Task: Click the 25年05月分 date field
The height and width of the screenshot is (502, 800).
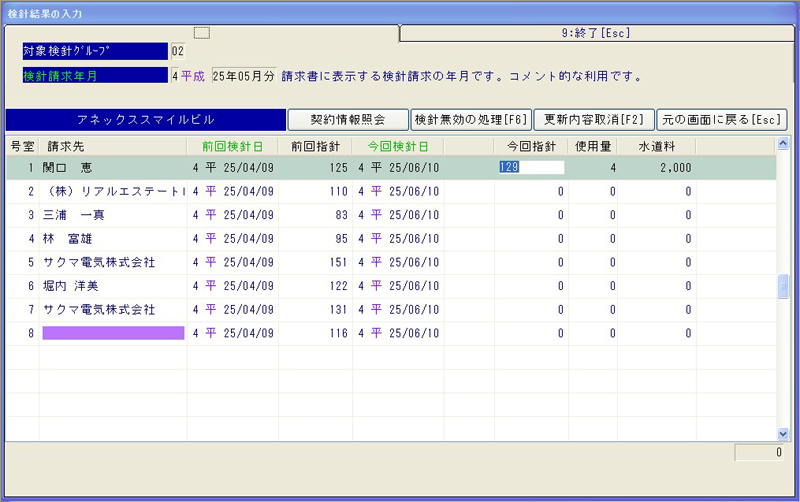Action: click(x=244, y=75)
